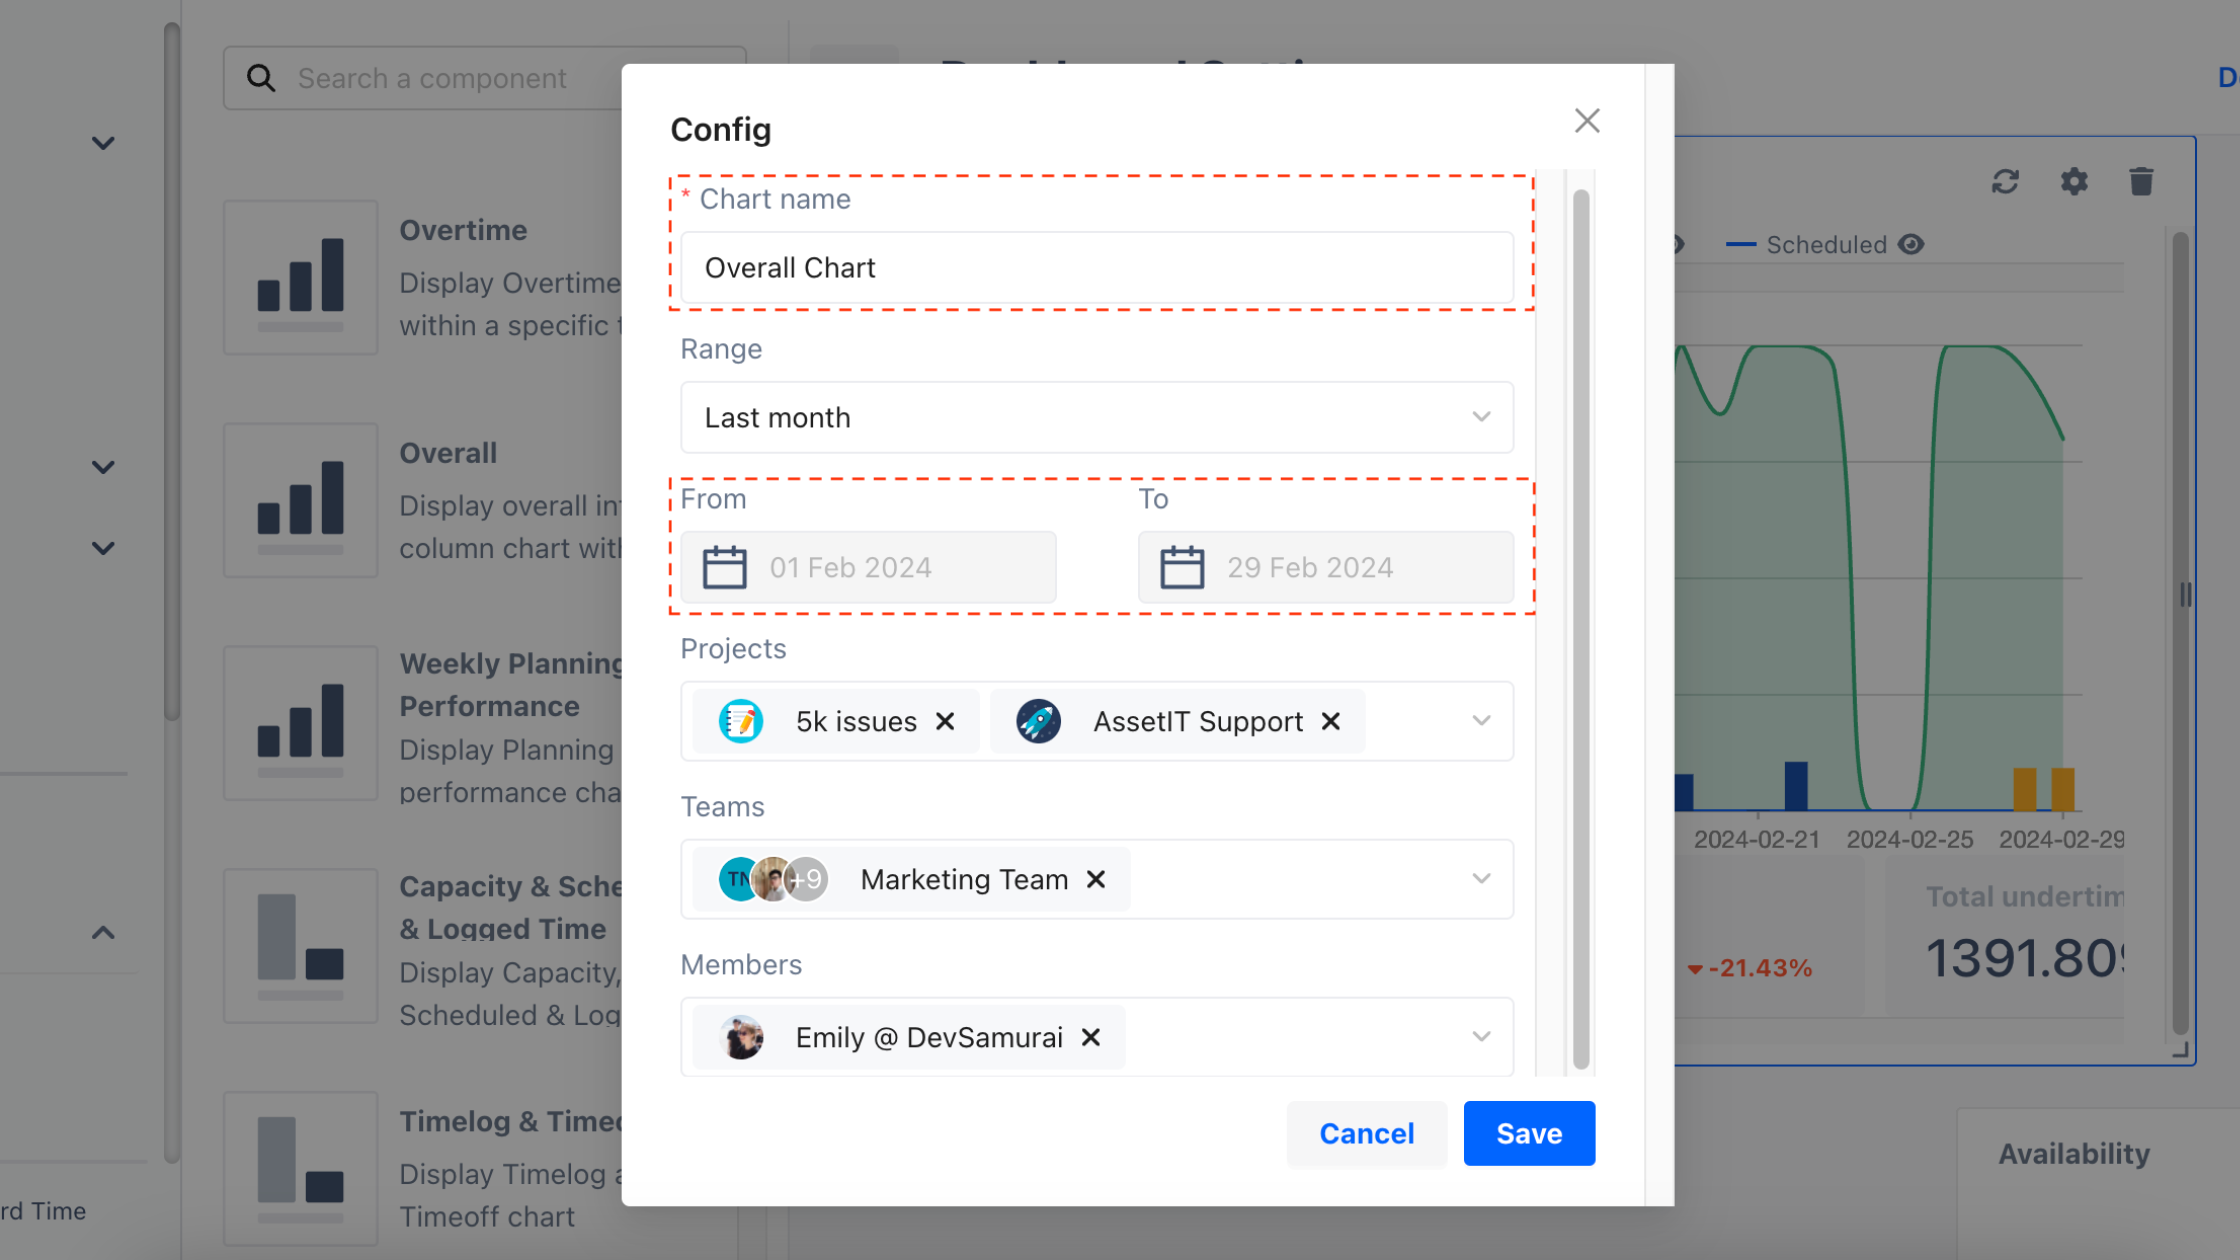Click the delete/trash icon in toolbar
The height and width of the screenshot is (1260, 2240).
[2140, 182]
